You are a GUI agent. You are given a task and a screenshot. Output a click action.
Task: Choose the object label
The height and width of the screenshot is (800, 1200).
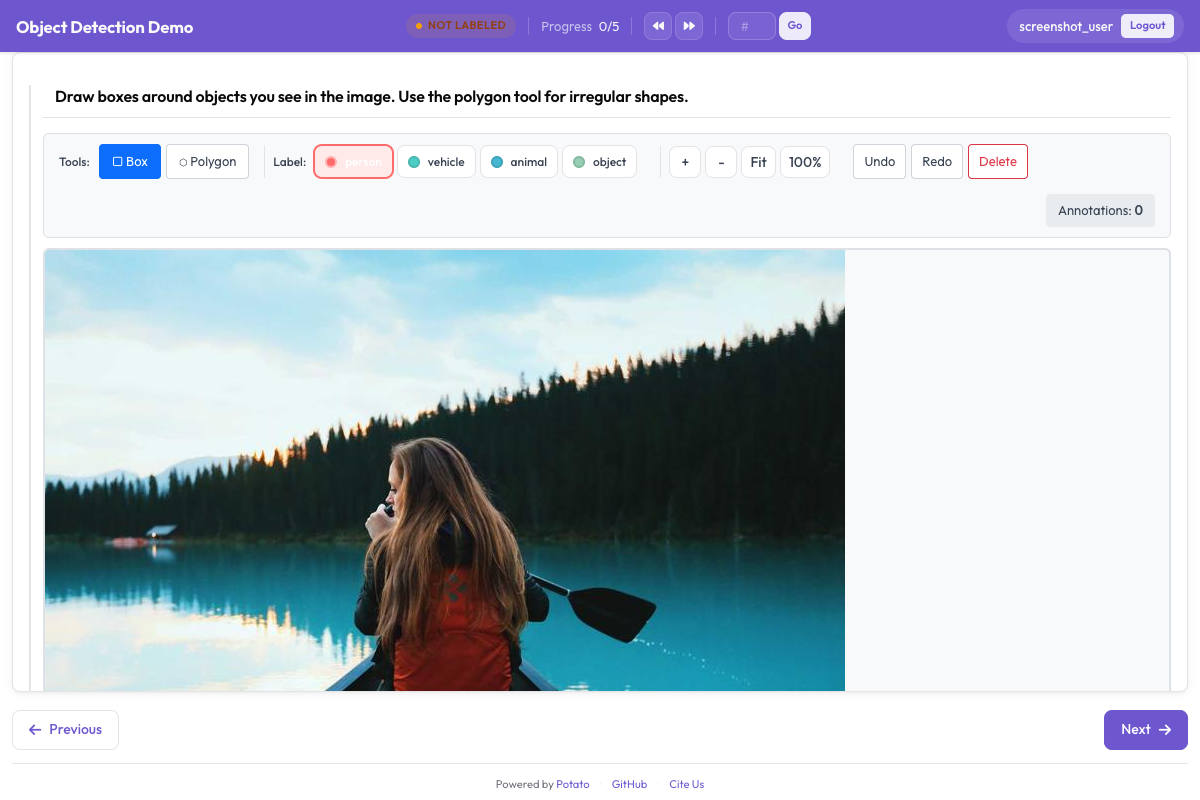[x=599, y=162]
